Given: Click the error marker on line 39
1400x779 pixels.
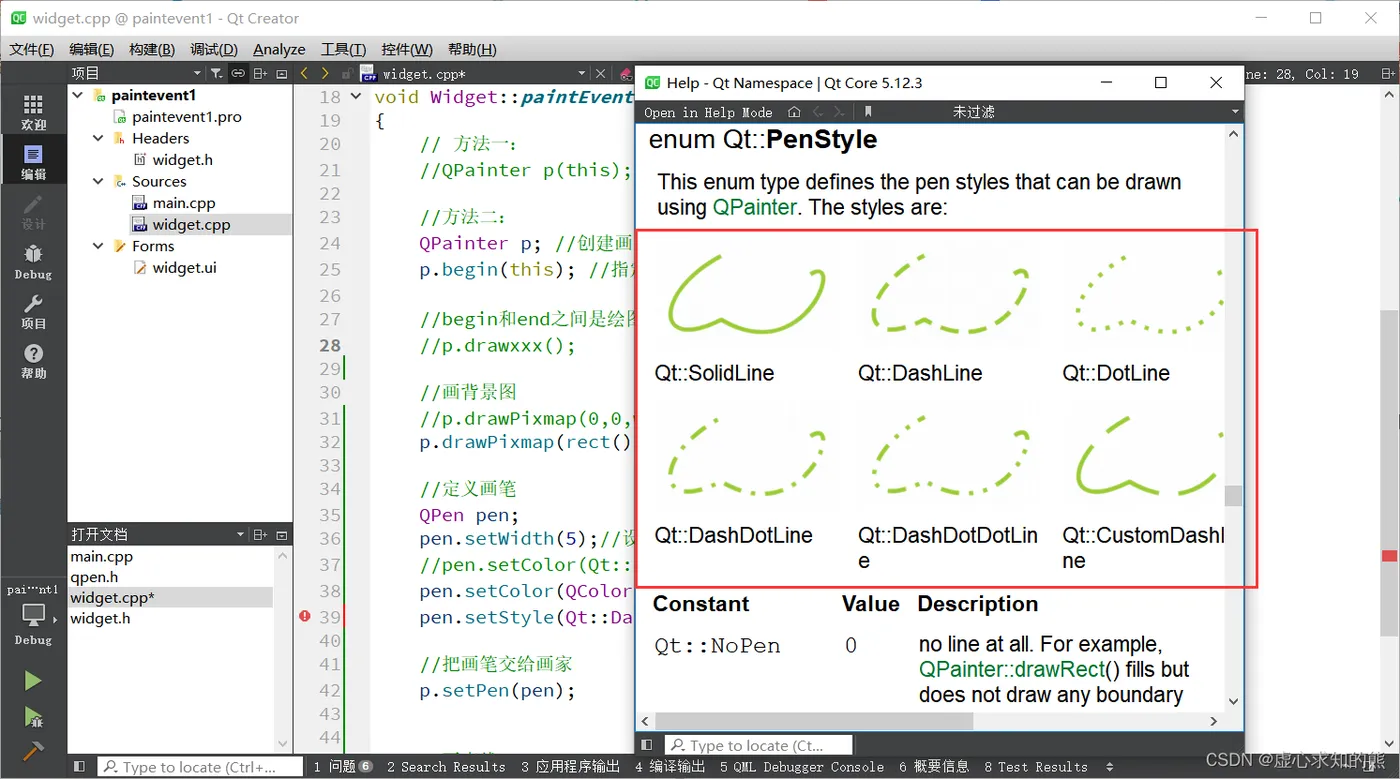Looking at the screenshot, I should click(x=305, y=617).
